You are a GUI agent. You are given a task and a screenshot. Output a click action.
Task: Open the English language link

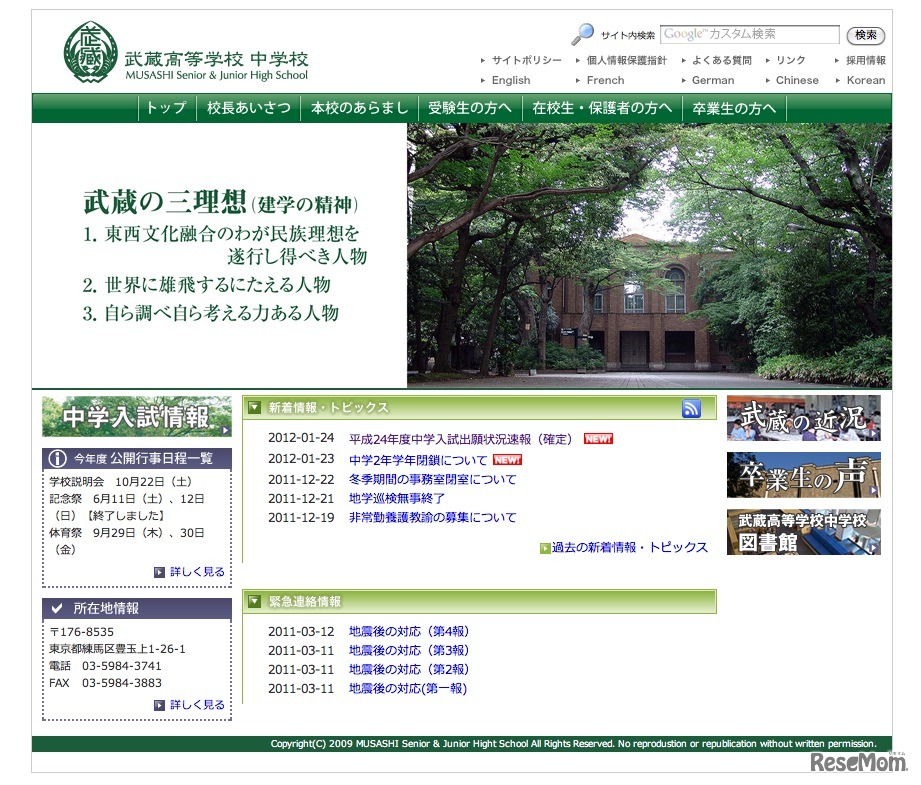pyautogui.click(x=510, y=79)
